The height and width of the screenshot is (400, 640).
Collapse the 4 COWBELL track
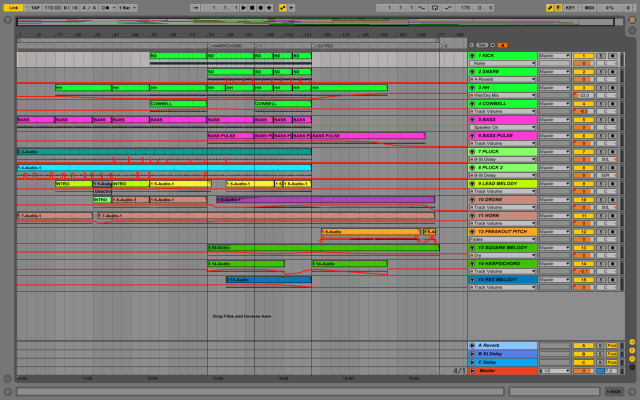pyautogui.click(x=473, y=103)
